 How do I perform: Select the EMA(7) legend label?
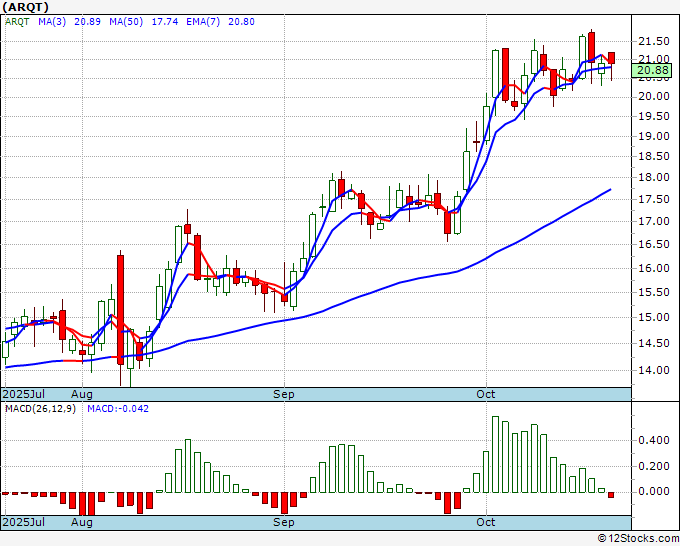(x=203, y=22)
